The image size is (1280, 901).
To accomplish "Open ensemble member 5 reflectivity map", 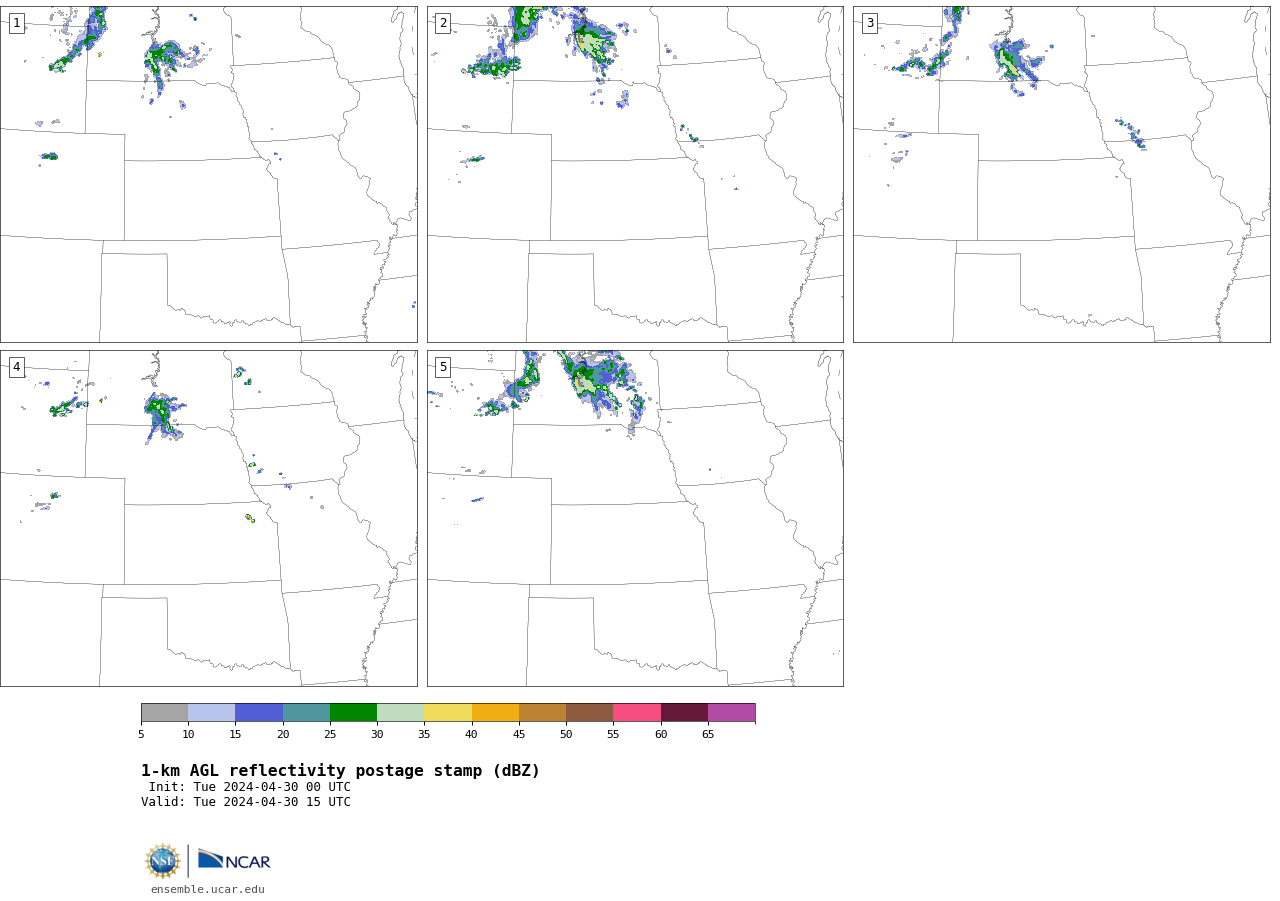I will (635, 518).
